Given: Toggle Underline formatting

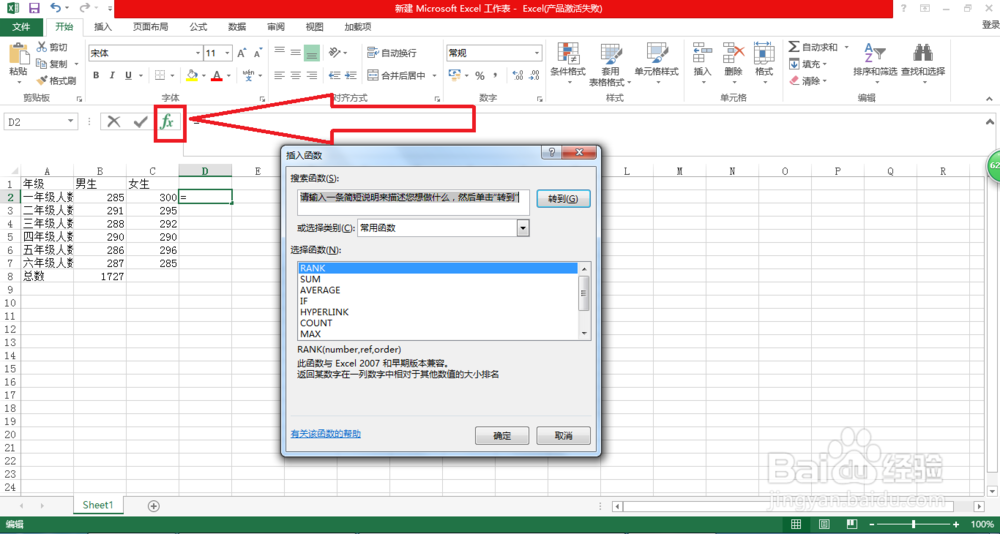Looking at the screenshot, I should (x=129, y=75).
